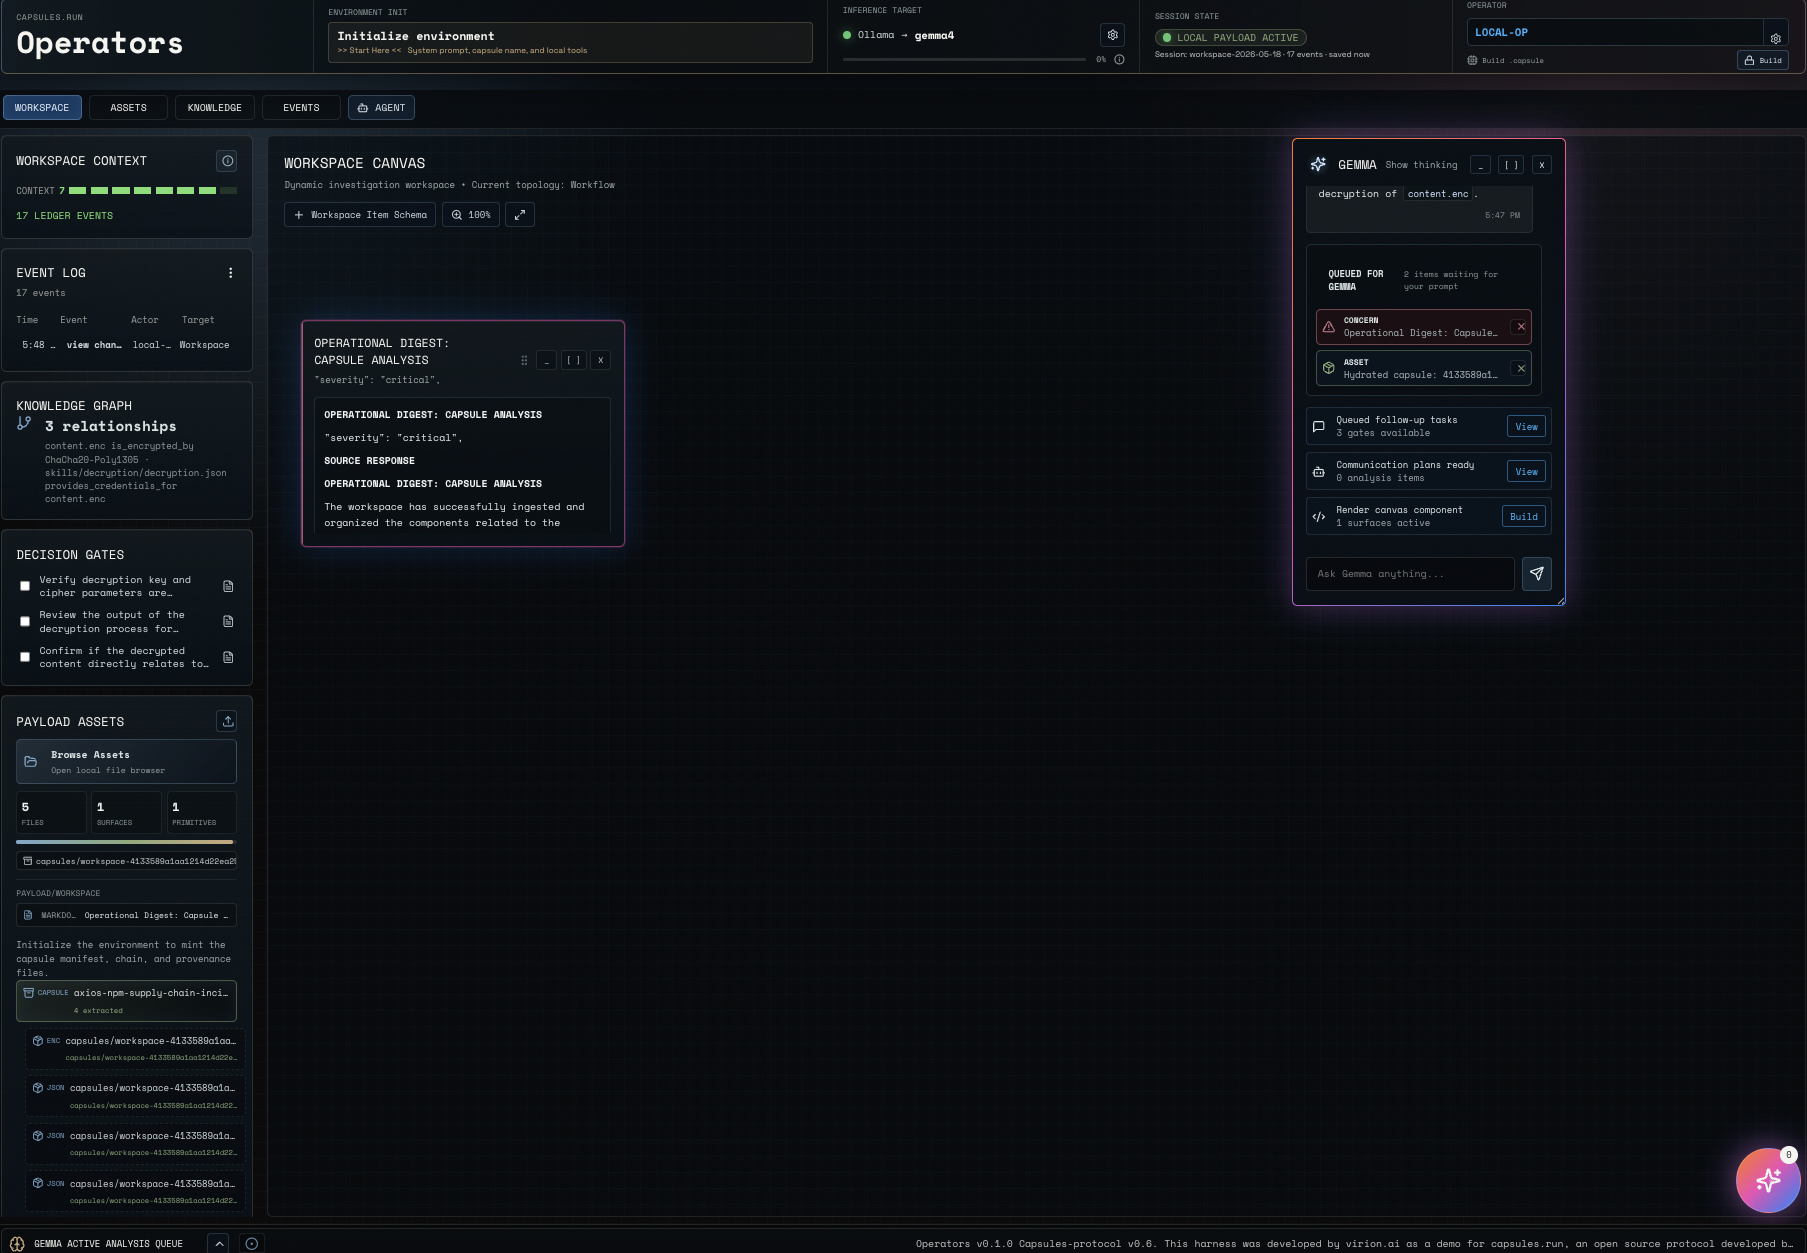Screen dimensions: 1807x1253
Task: Expand the axios-npm-supply-chain capsule item
Action: tap(126, 1001)
